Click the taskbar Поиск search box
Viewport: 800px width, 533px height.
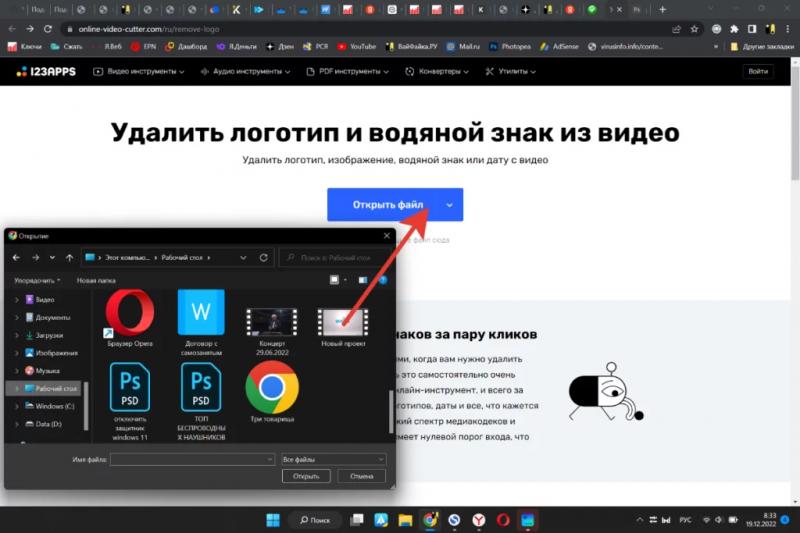315,520
